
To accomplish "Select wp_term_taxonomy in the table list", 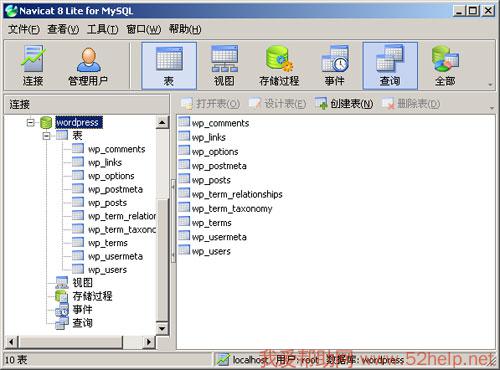I will click(232, 209).
